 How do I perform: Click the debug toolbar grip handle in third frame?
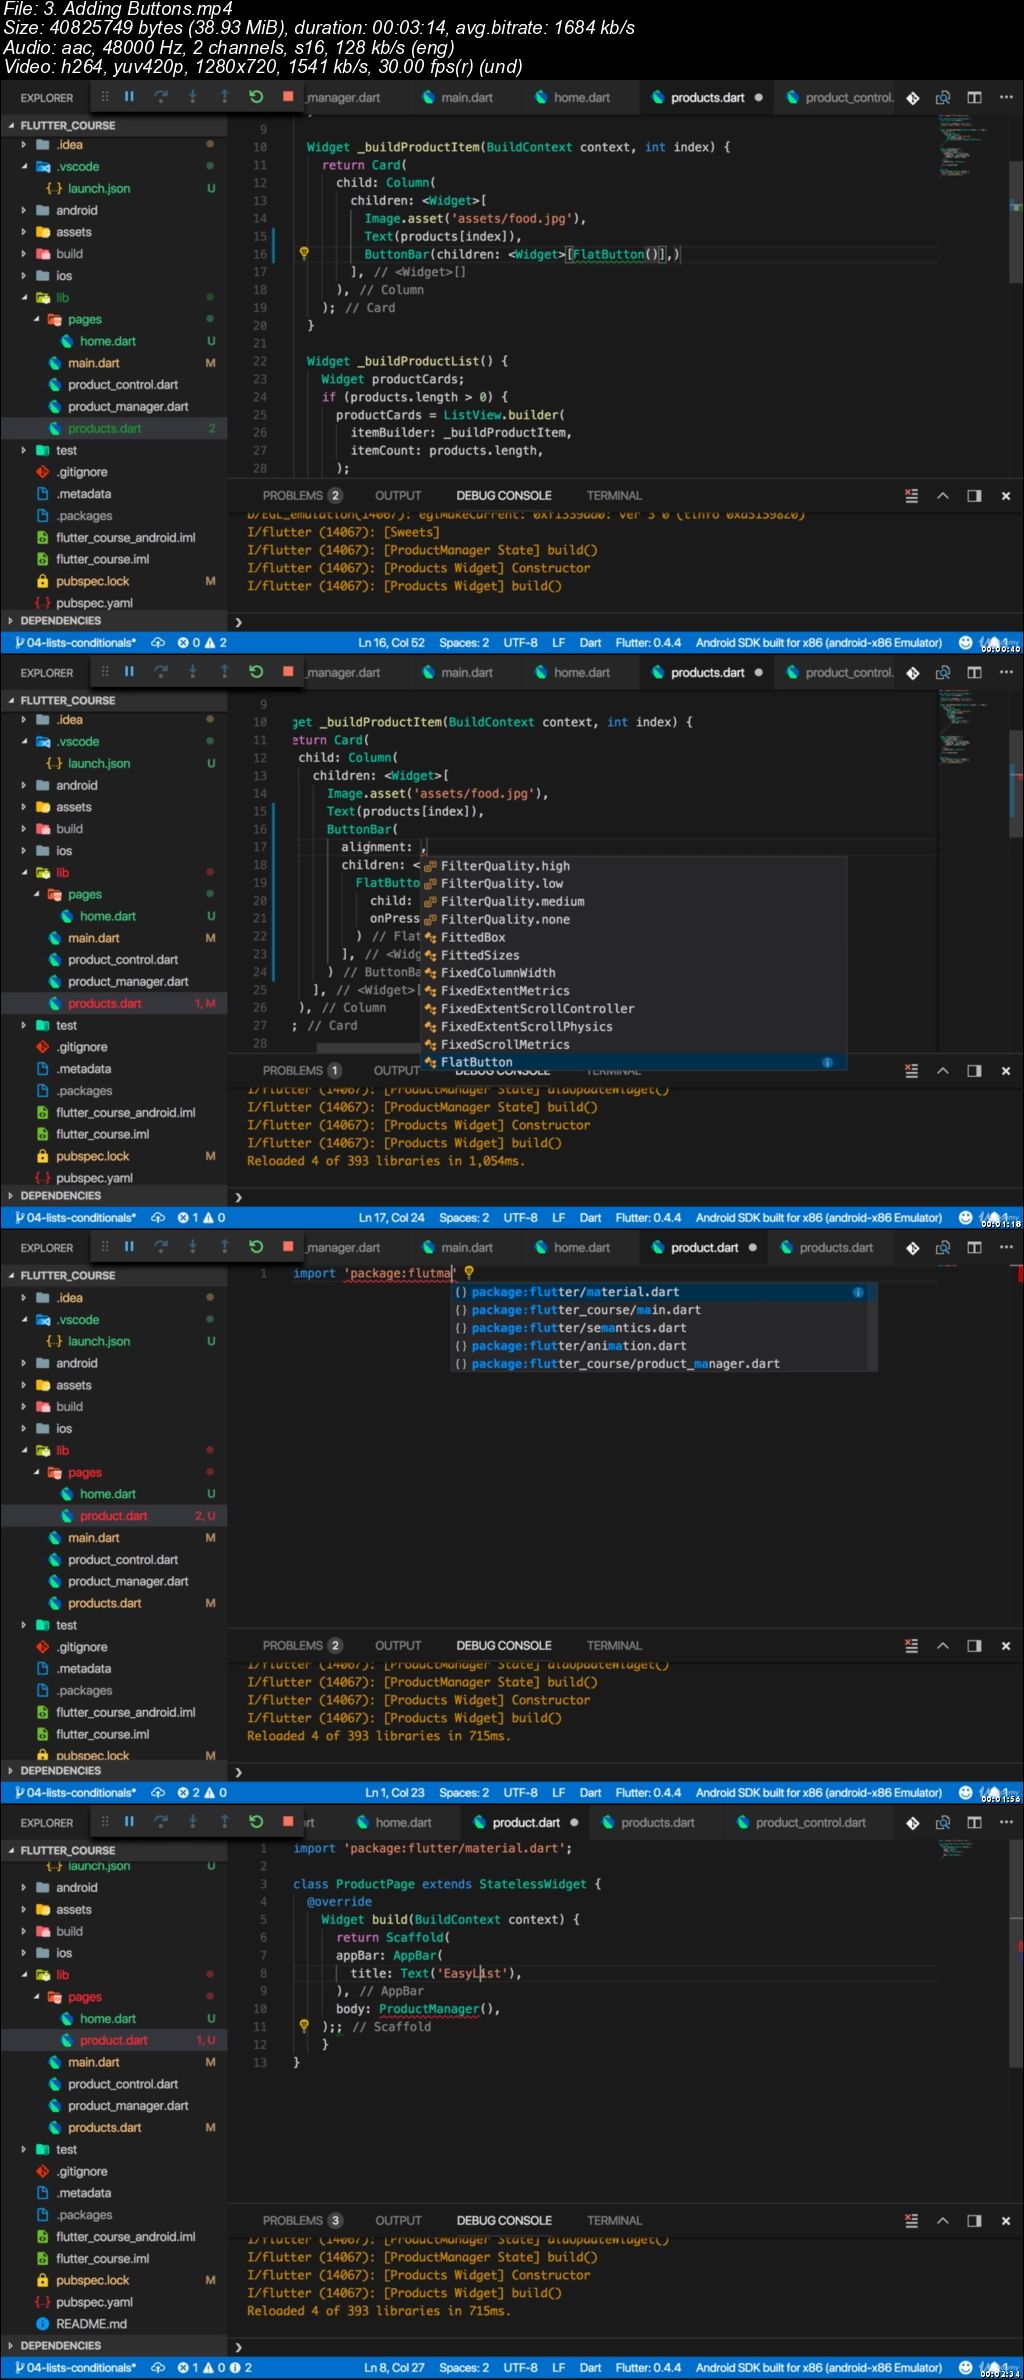click(x=105, y=1247)
